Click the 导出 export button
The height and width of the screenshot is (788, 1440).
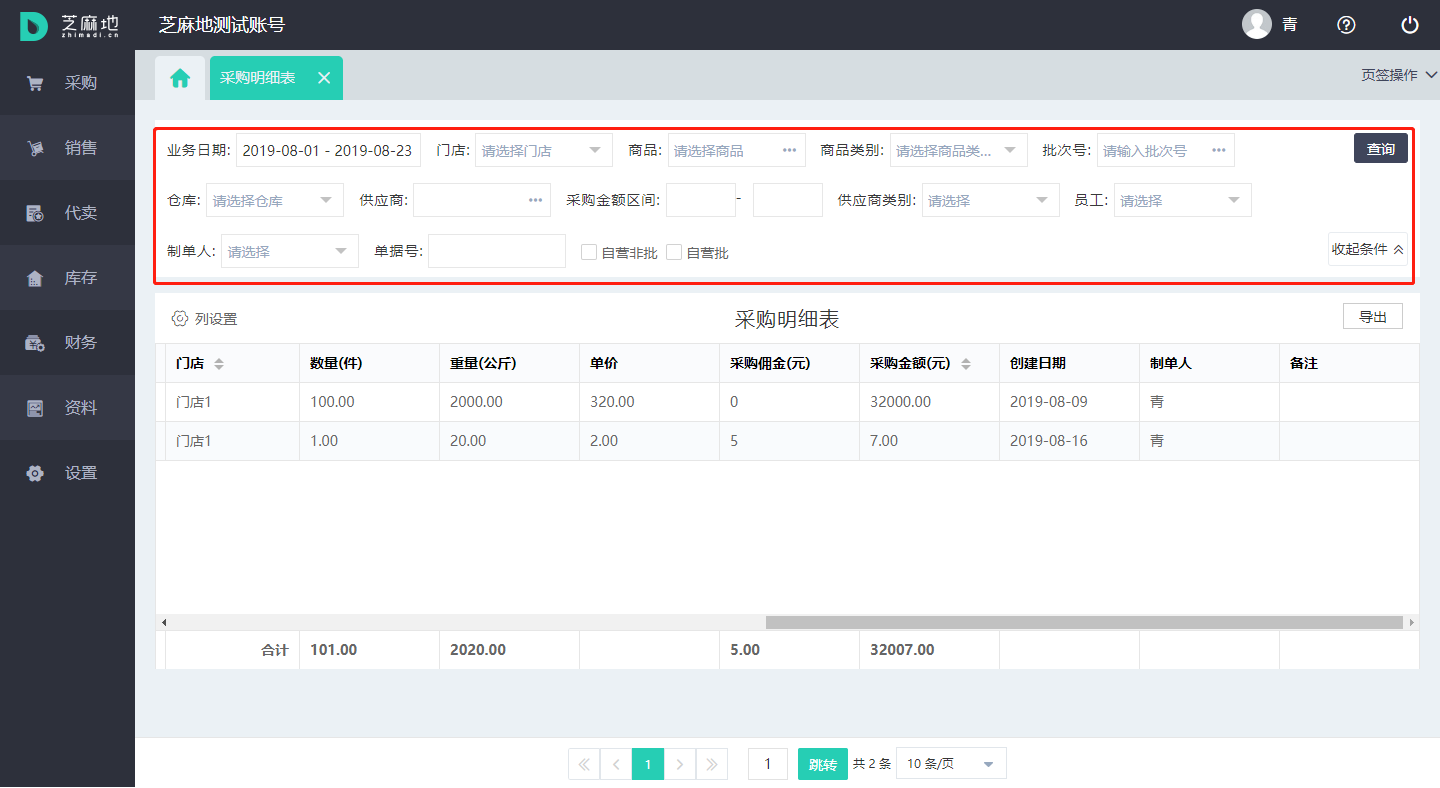pos(1373,316)
